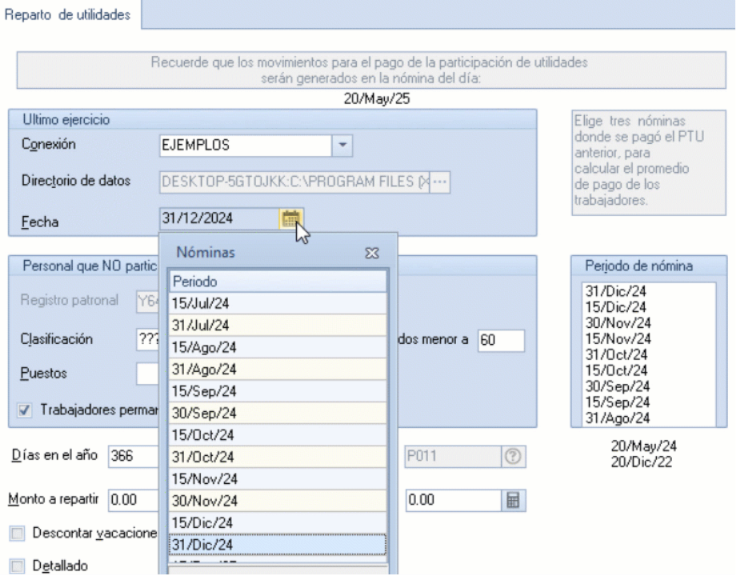Click the Fecha date field 31/12/2024

tap(219, 219)
